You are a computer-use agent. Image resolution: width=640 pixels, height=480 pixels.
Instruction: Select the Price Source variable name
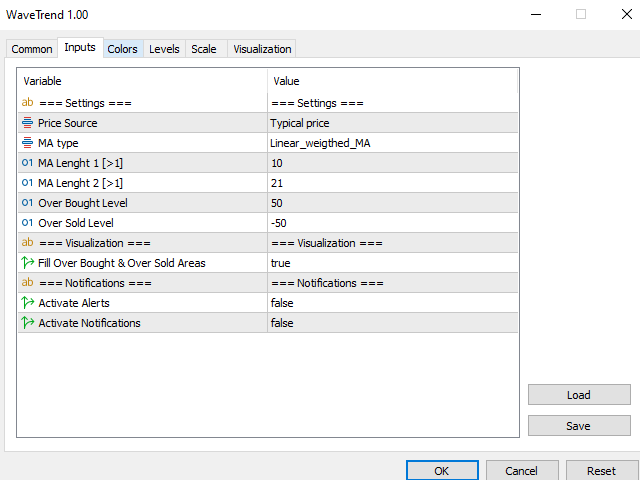pyautogui.click(x=68, y=123)
